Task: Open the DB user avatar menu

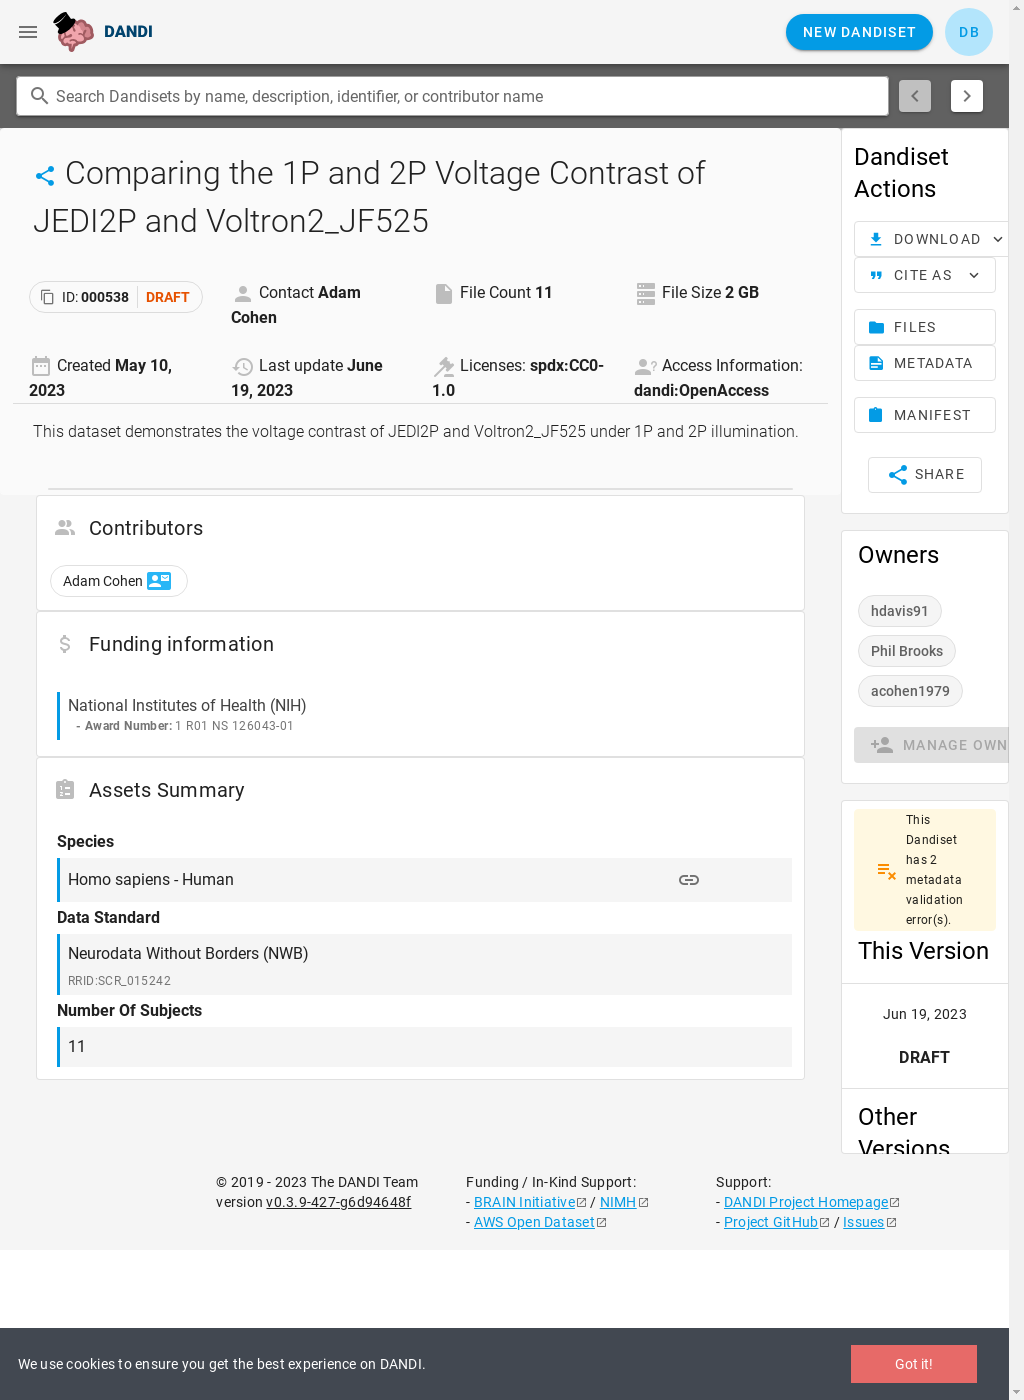Action: click(x=969, y=32)
